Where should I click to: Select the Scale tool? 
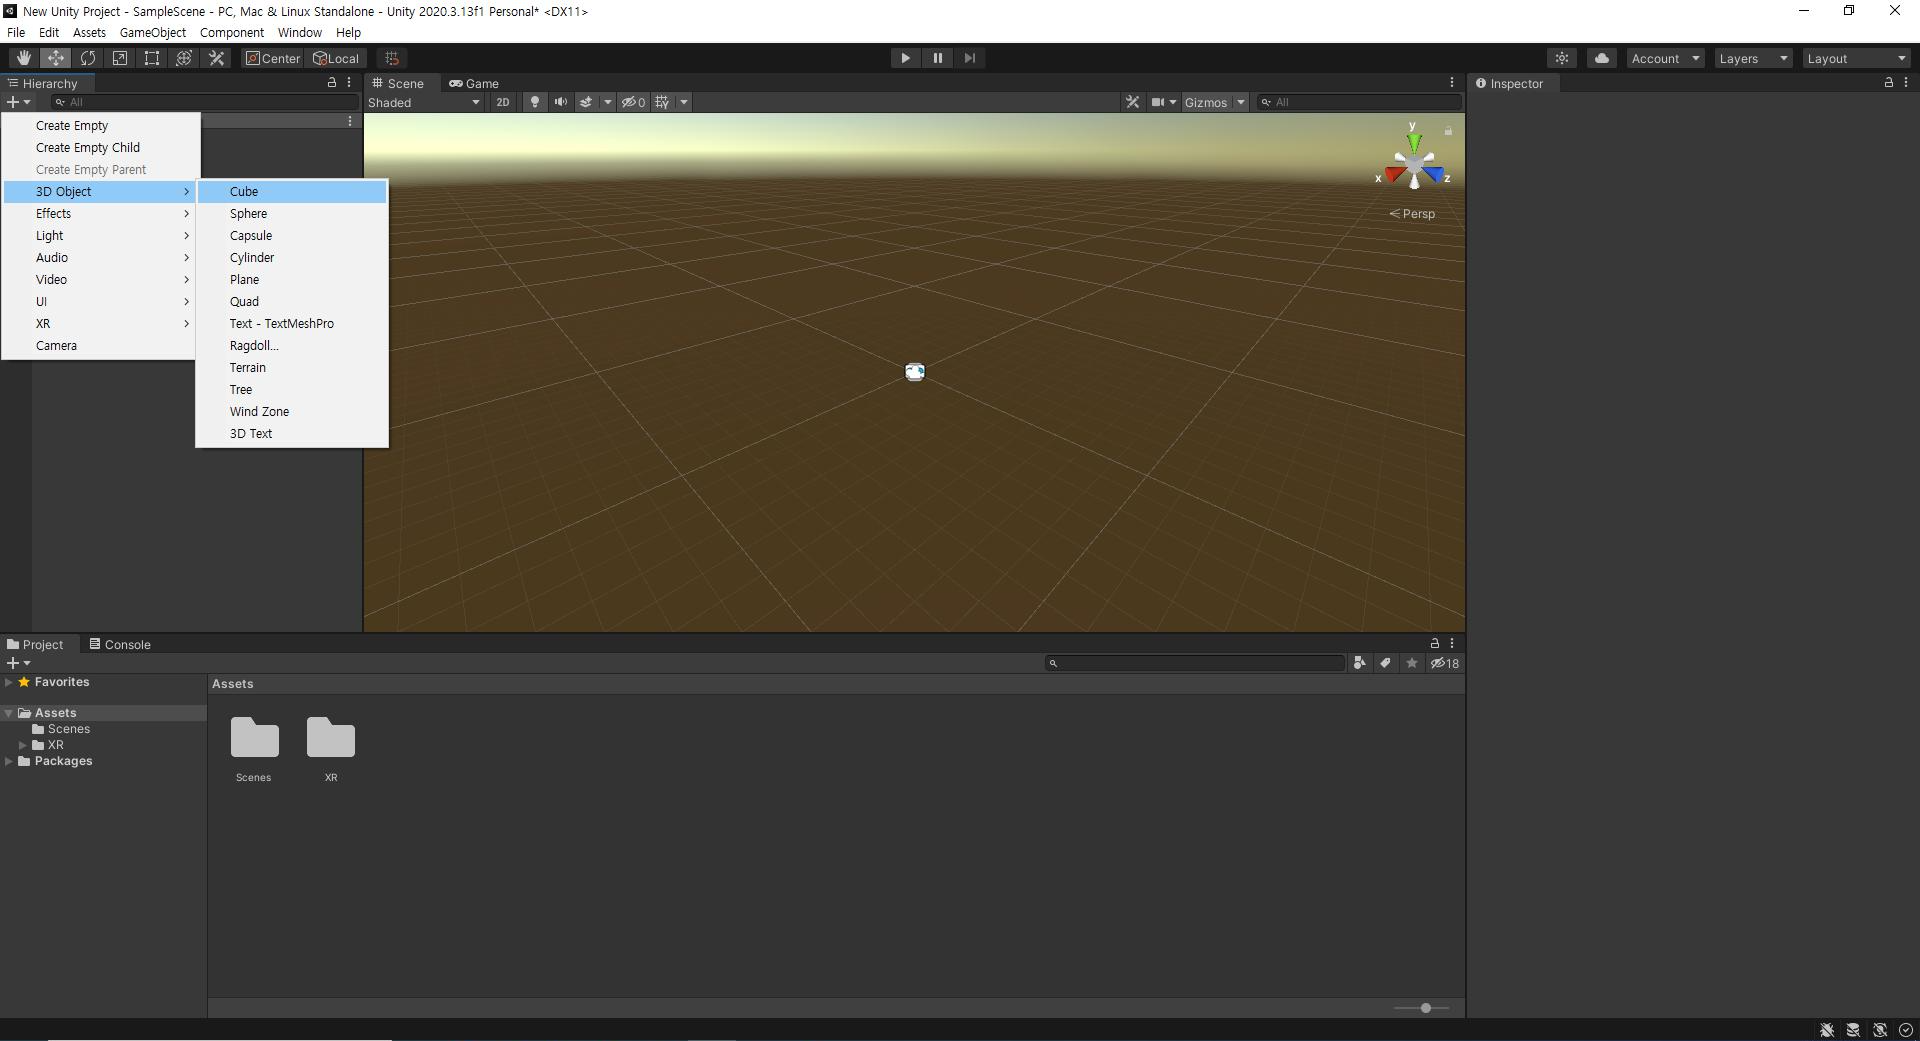click(x=119, y=58)
